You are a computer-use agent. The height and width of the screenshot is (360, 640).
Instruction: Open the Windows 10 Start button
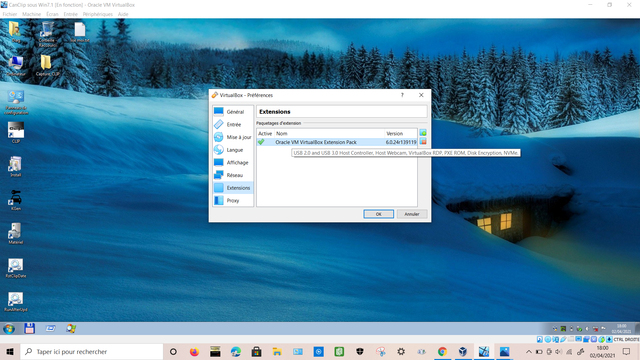(x=10, y=351)
